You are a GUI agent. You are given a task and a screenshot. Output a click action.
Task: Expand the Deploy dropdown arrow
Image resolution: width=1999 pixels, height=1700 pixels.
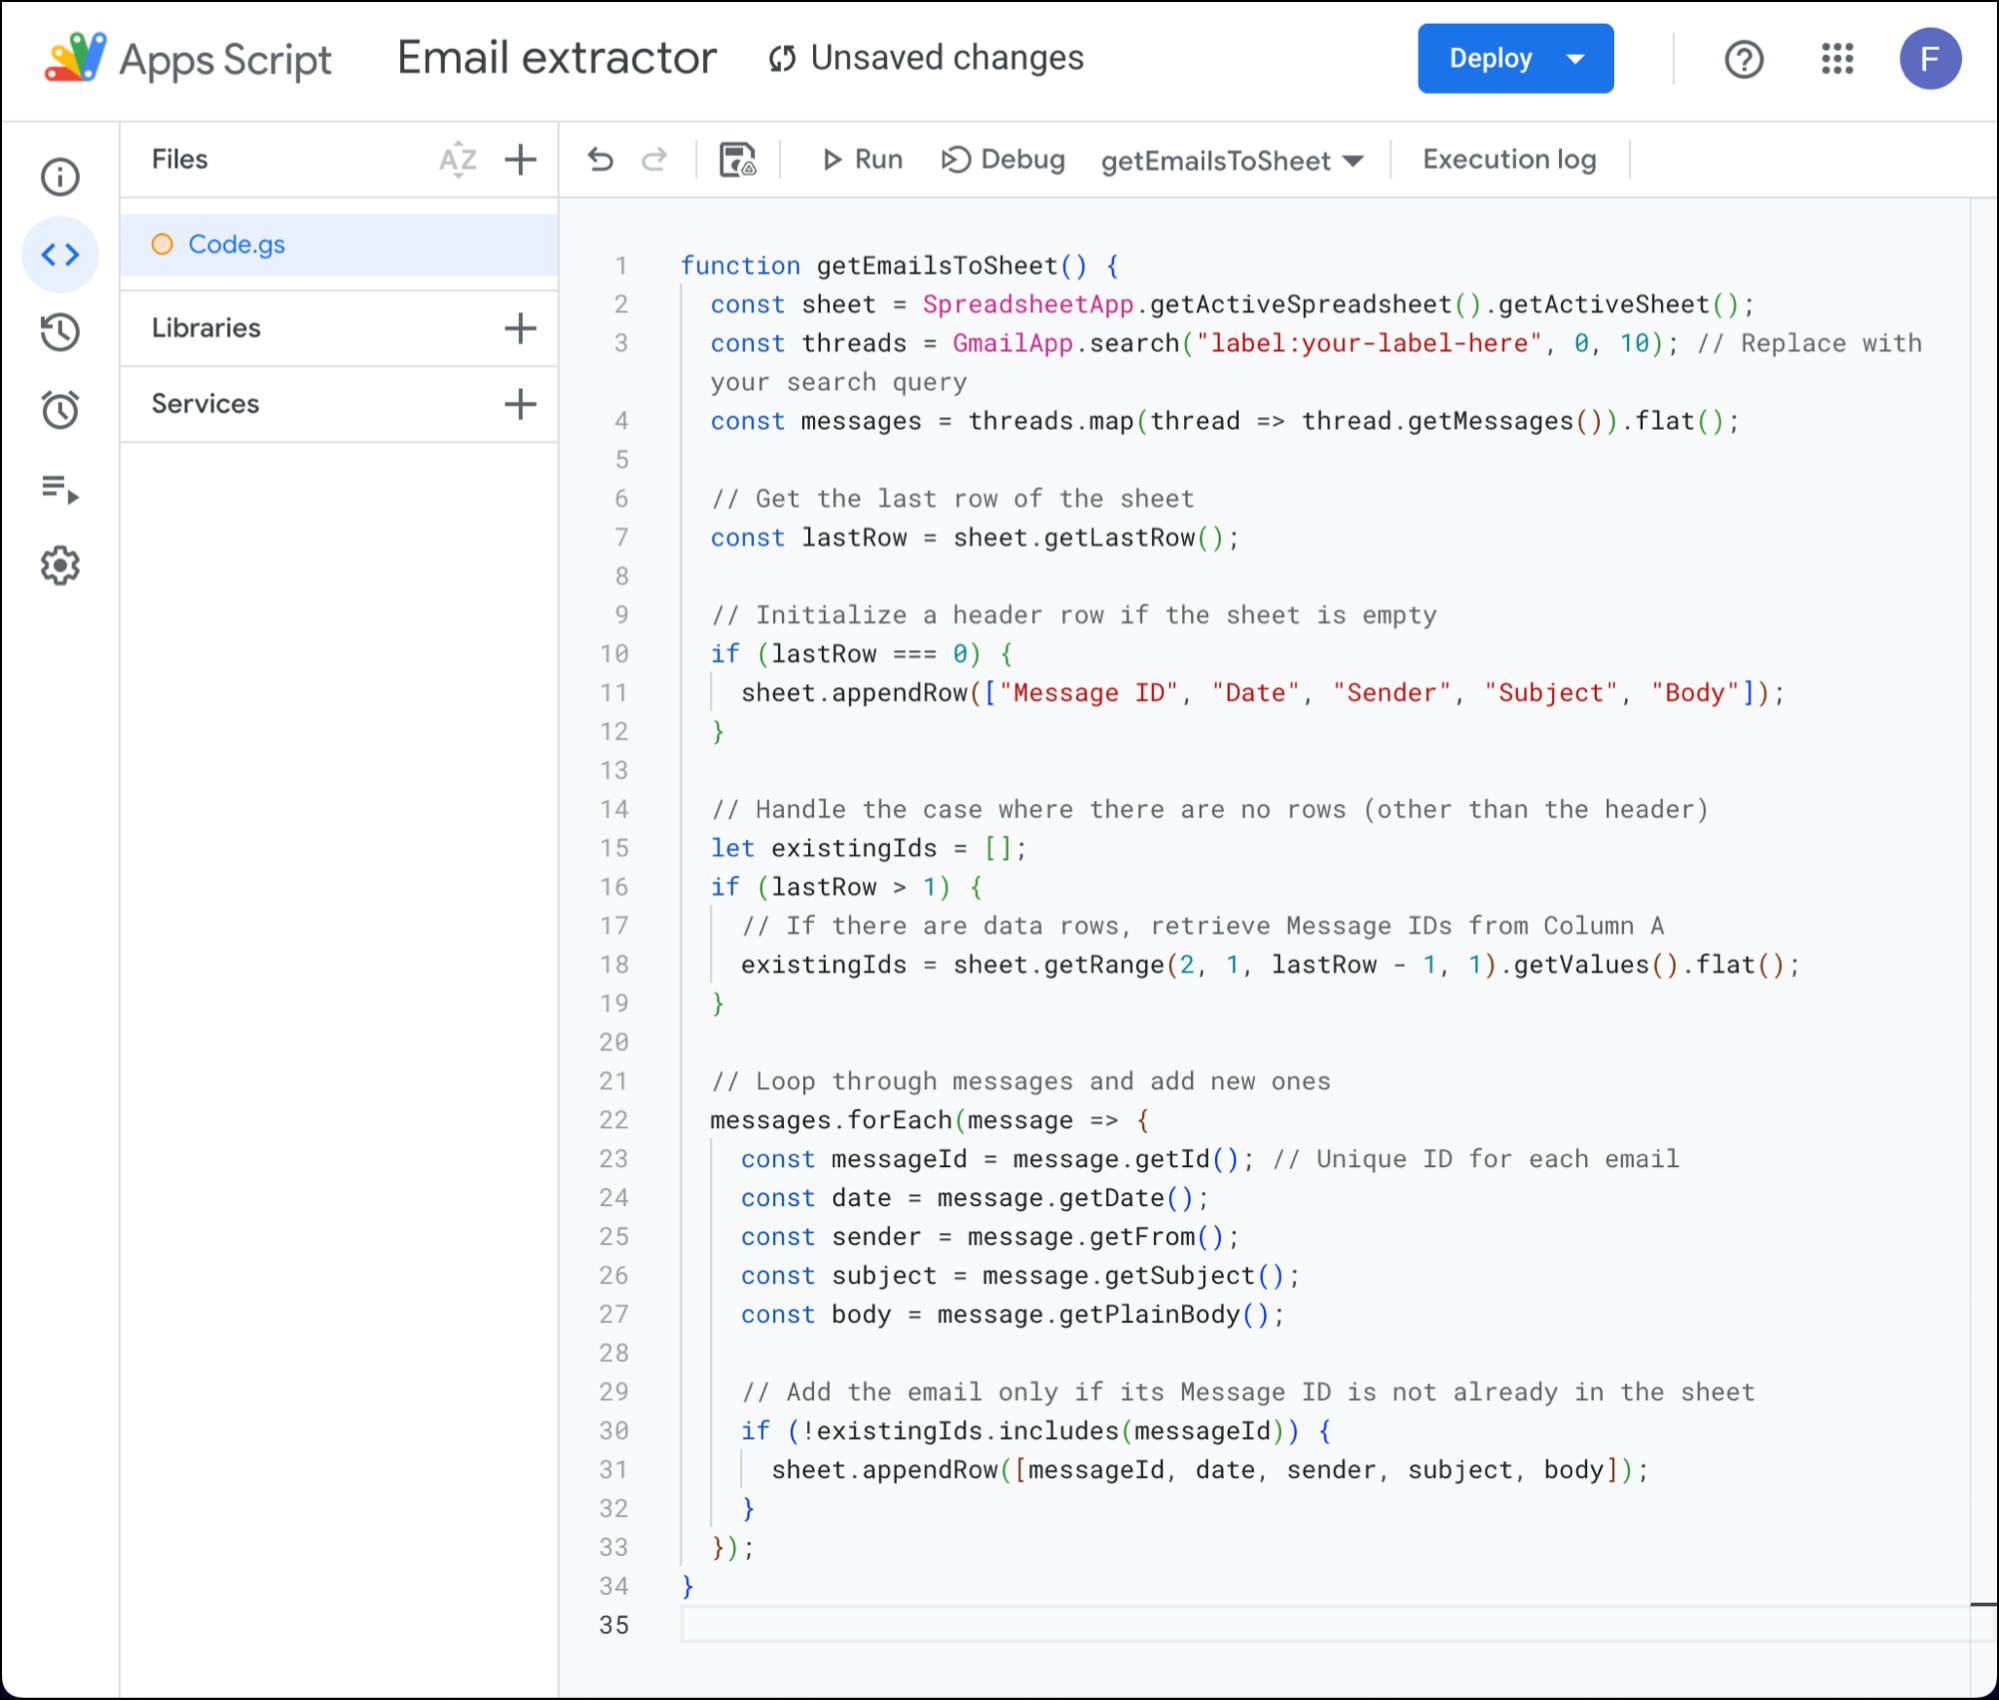1575,59
